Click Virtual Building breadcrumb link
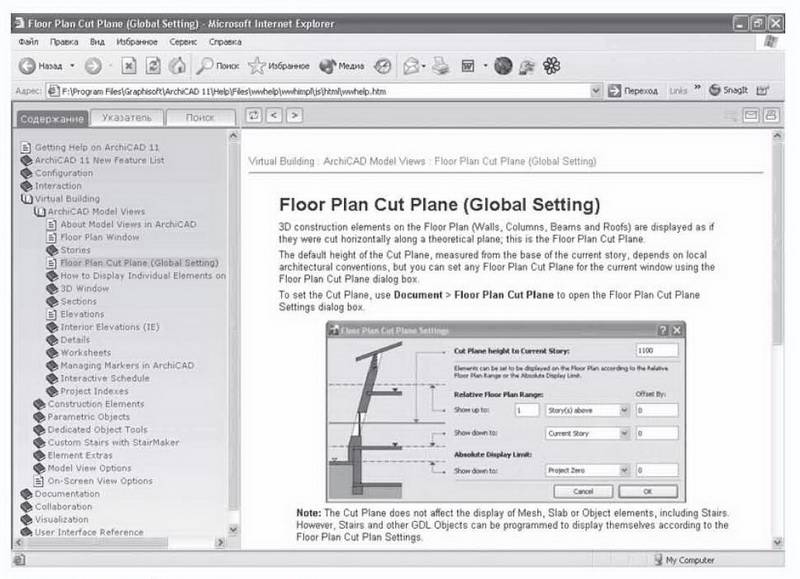This screenshot has height=579, width=800. pyautogui.click(x=281, y=161)
